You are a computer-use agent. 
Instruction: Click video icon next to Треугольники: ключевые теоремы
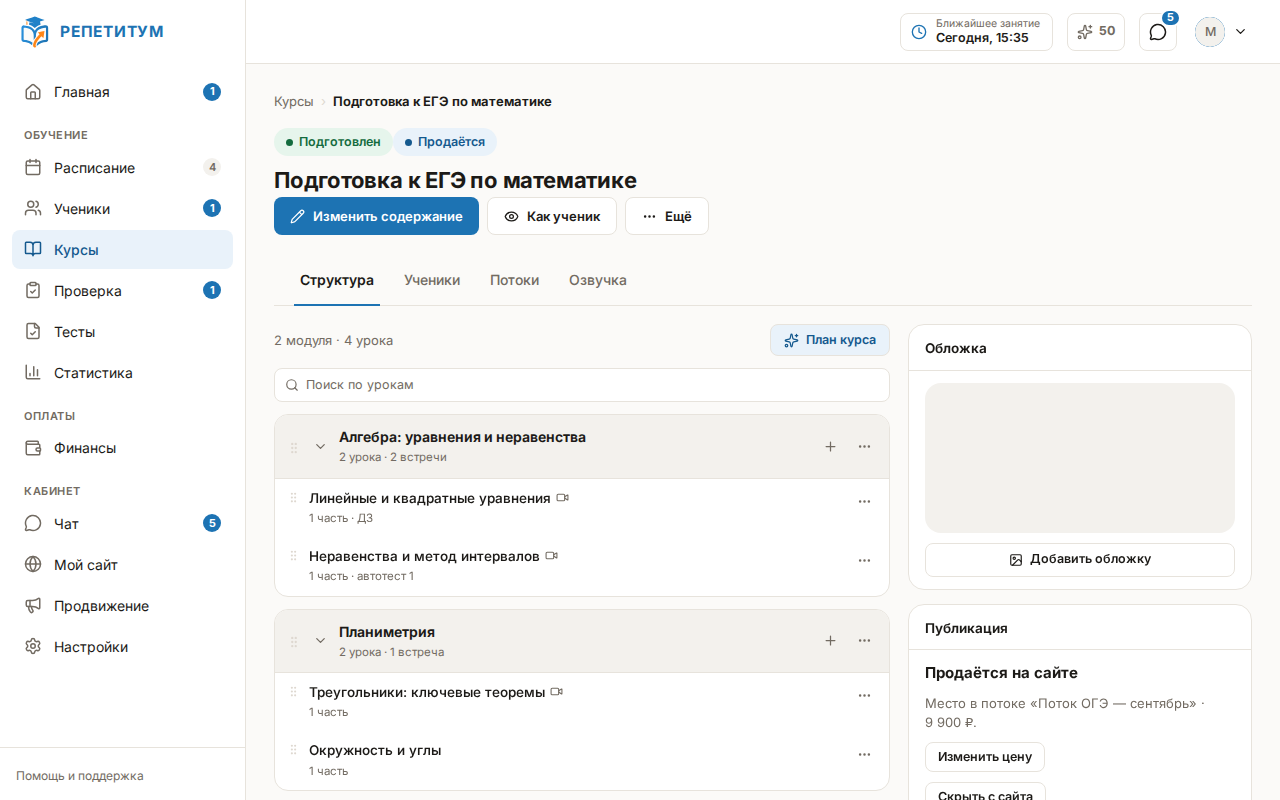(x=557, y=692)
